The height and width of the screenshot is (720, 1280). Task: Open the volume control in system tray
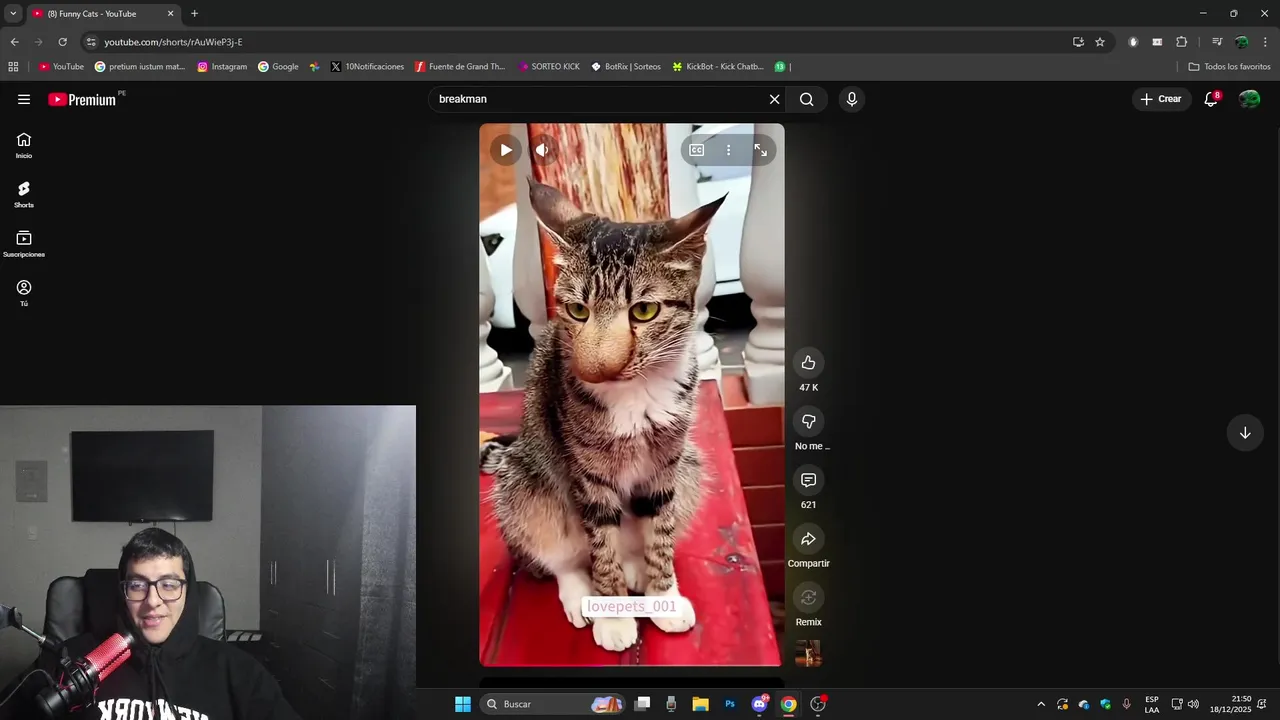tap(1193, 704)
